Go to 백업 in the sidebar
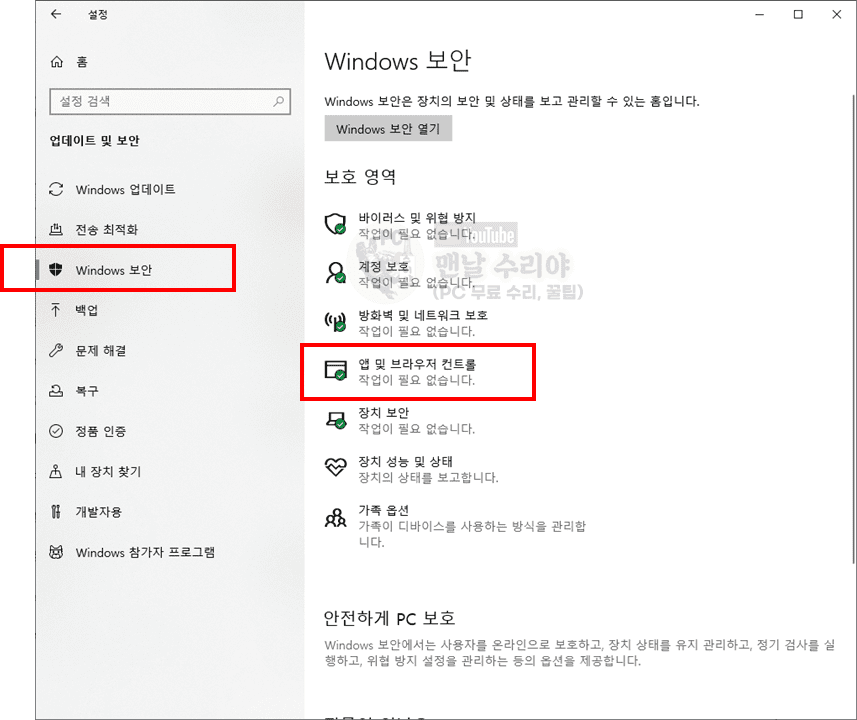 (x=86, y=311)
